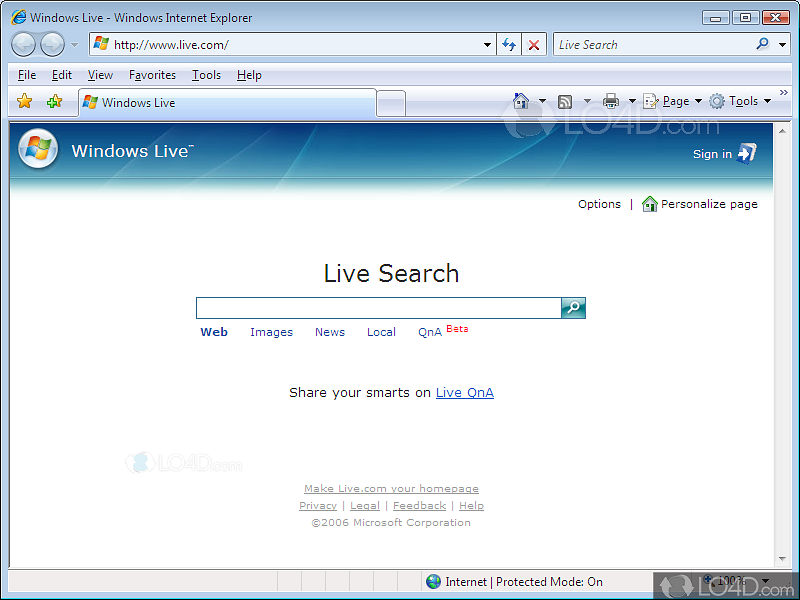Select the Web search scope
The width and height of the screenshot is (800, 600).
[214, 332]
